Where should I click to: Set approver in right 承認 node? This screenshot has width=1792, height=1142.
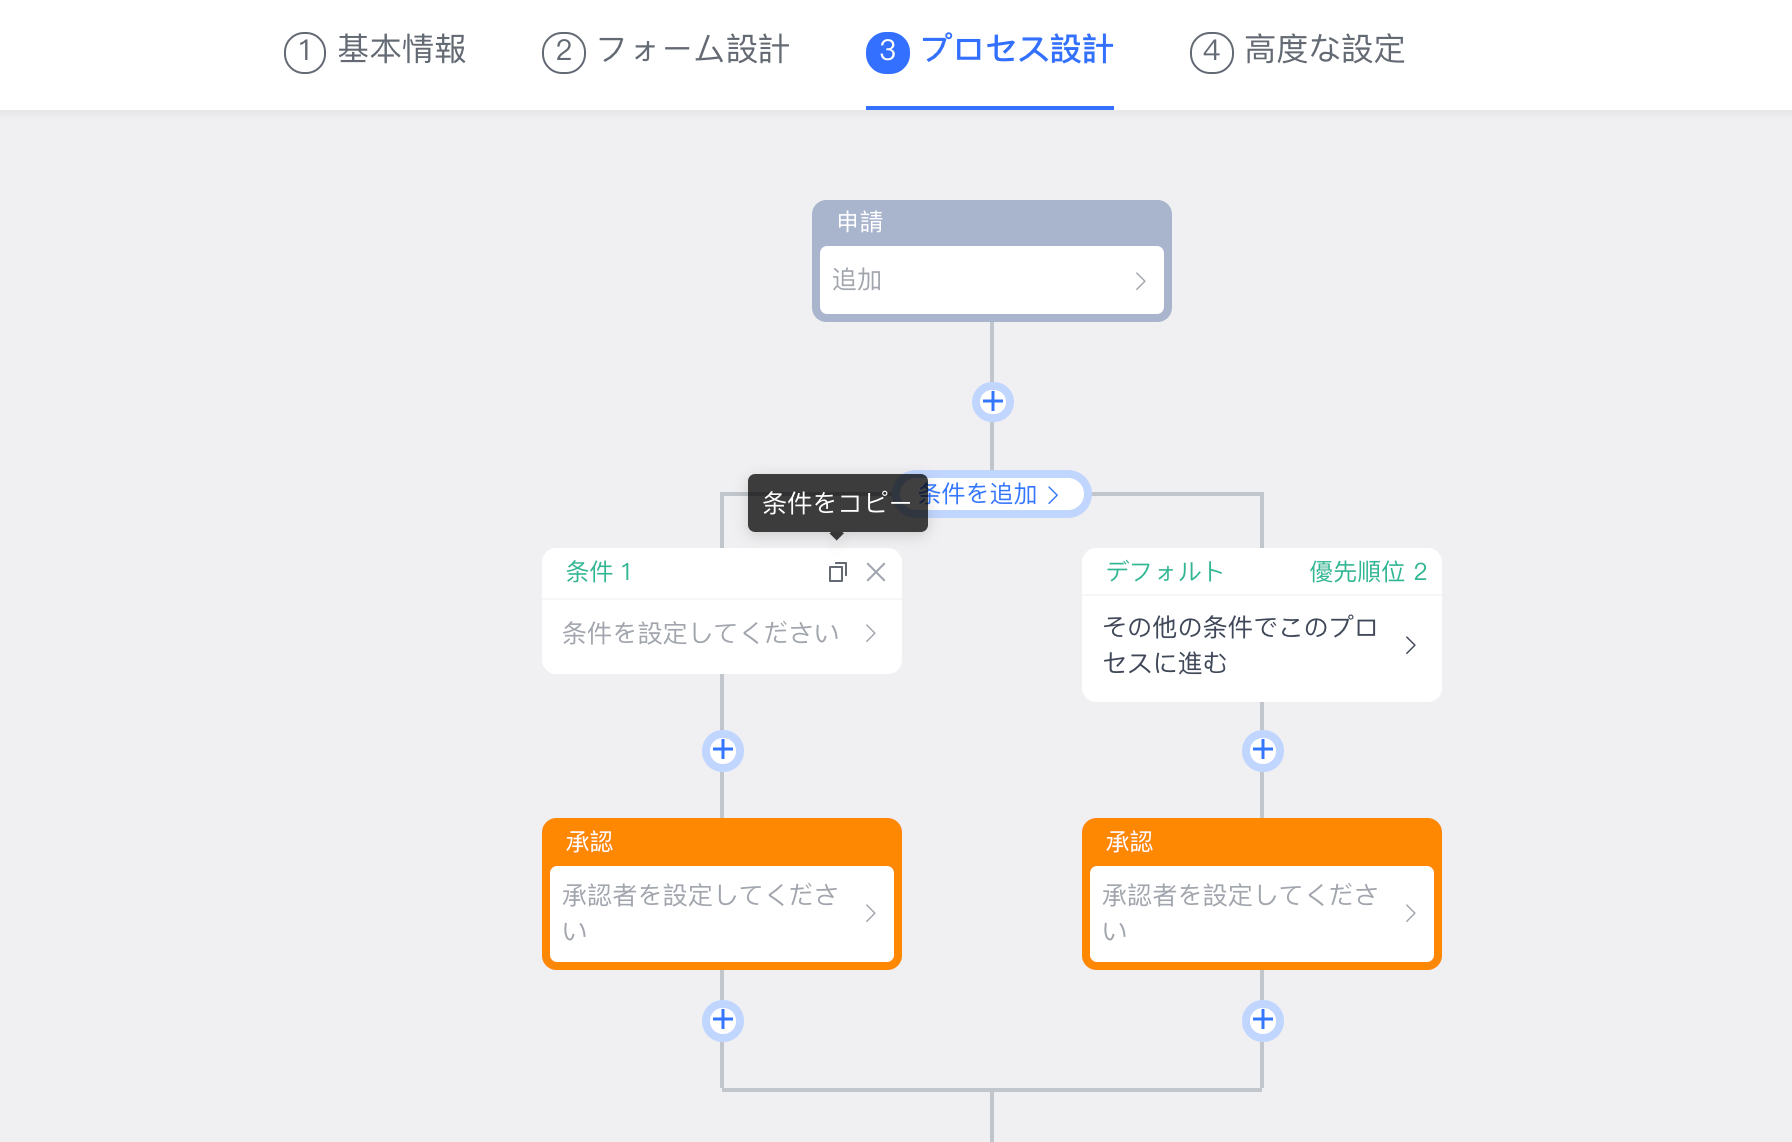point(1260,913)
